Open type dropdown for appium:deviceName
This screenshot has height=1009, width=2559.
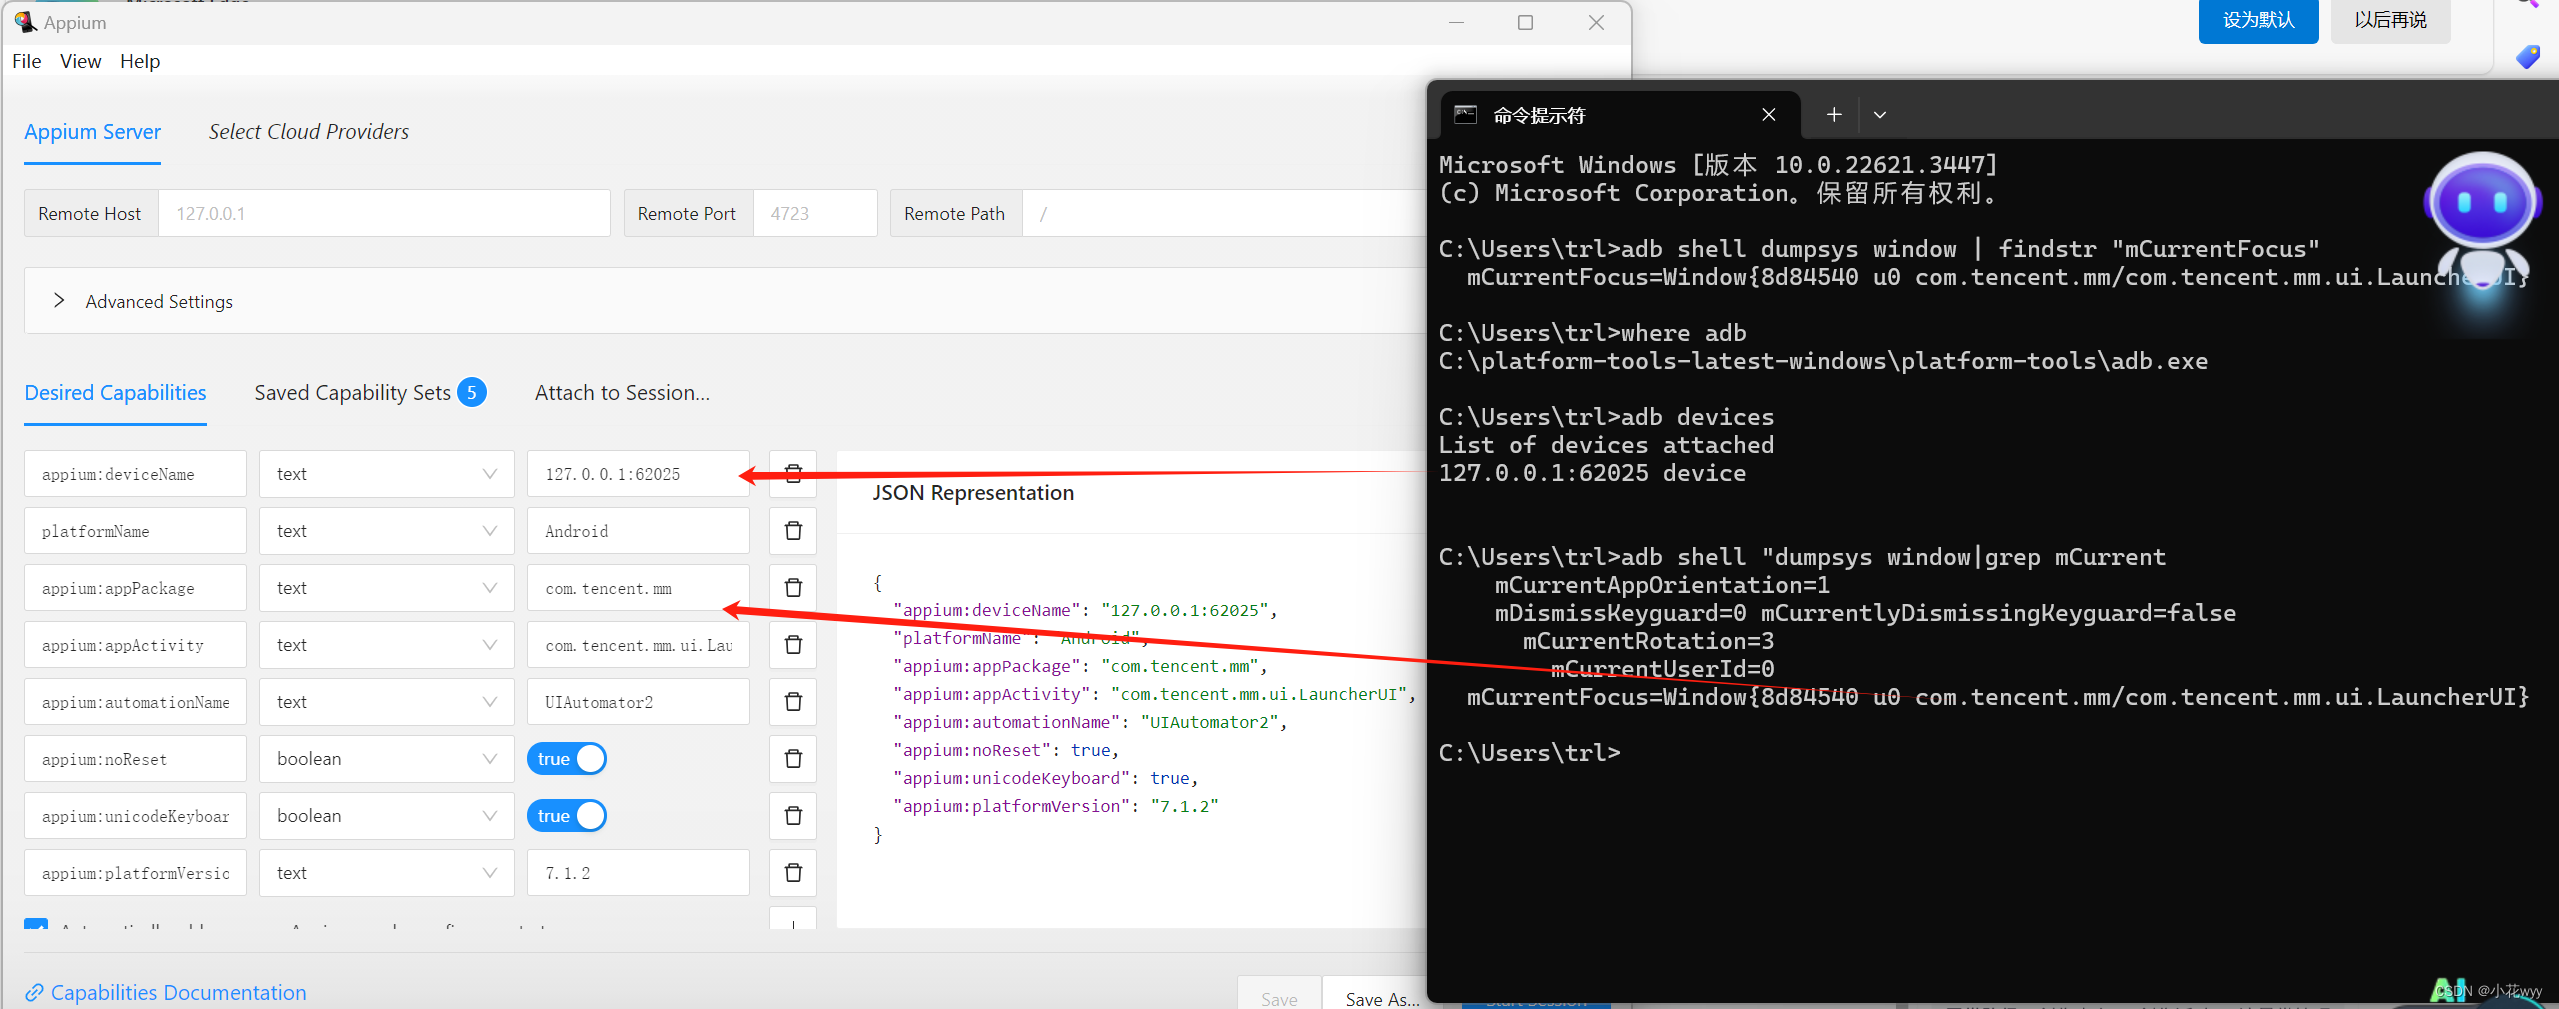point(387,474)
